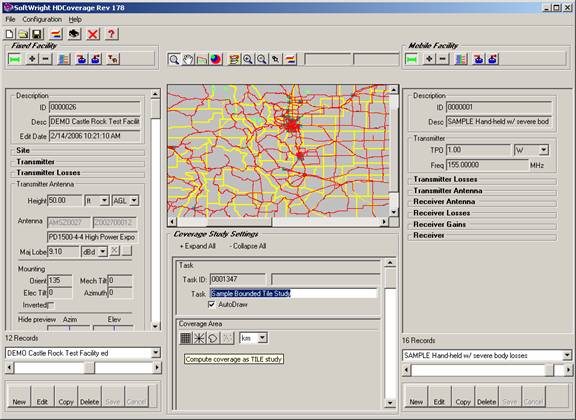Click the green width icon in Fixed Facility
The height and width of the screenshot is (420, 576).
pos(15,59)
